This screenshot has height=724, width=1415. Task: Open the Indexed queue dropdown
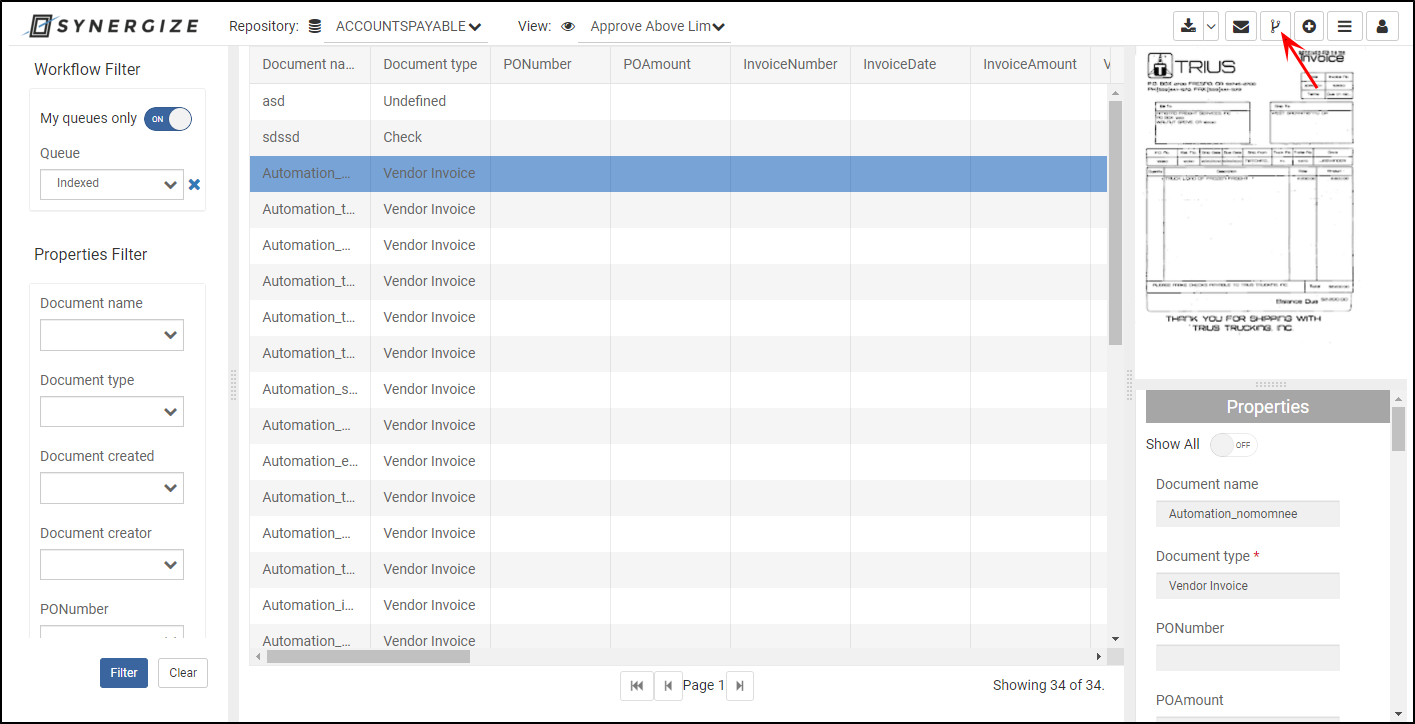[112, 184]
